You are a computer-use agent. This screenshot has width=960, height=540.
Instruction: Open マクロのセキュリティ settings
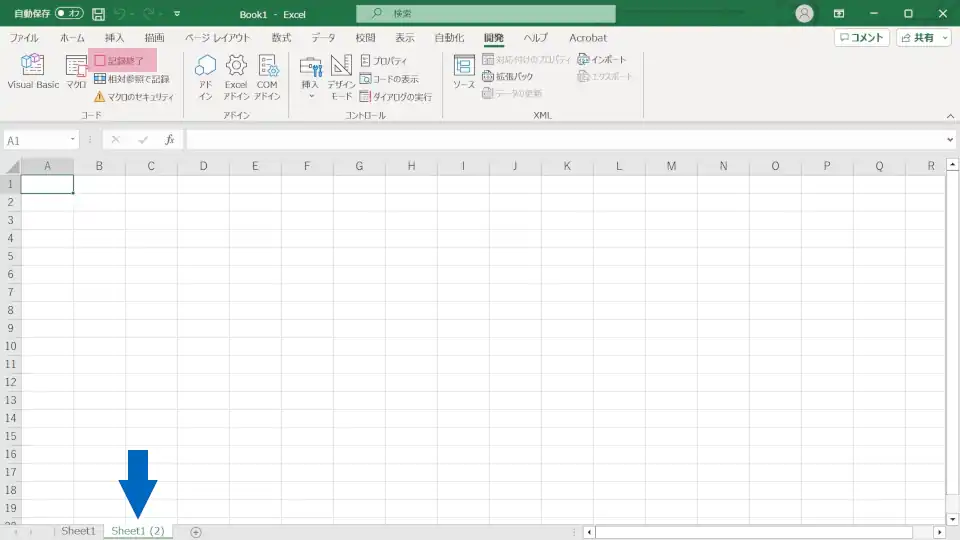pyautogui.click(x=134, y=97)
